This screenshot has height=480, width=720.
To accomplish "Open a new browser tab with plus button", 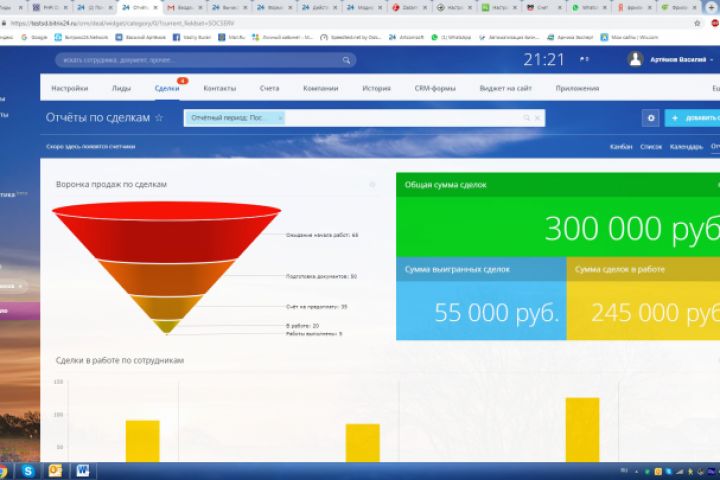I will point(711,7).
